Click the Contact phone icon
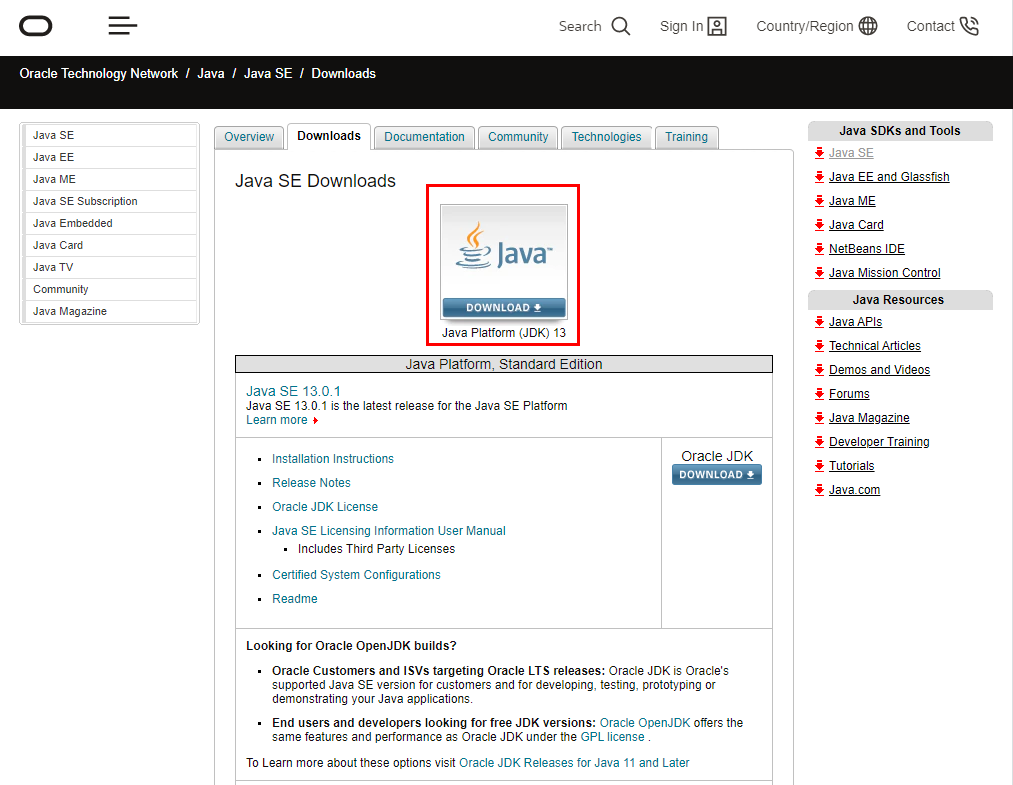 point(969,26)
